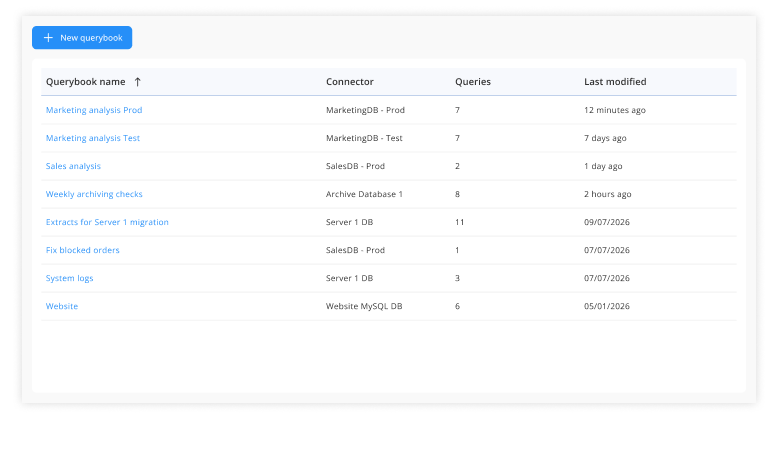Select the 7 days ago timestamp

(605, 138)
